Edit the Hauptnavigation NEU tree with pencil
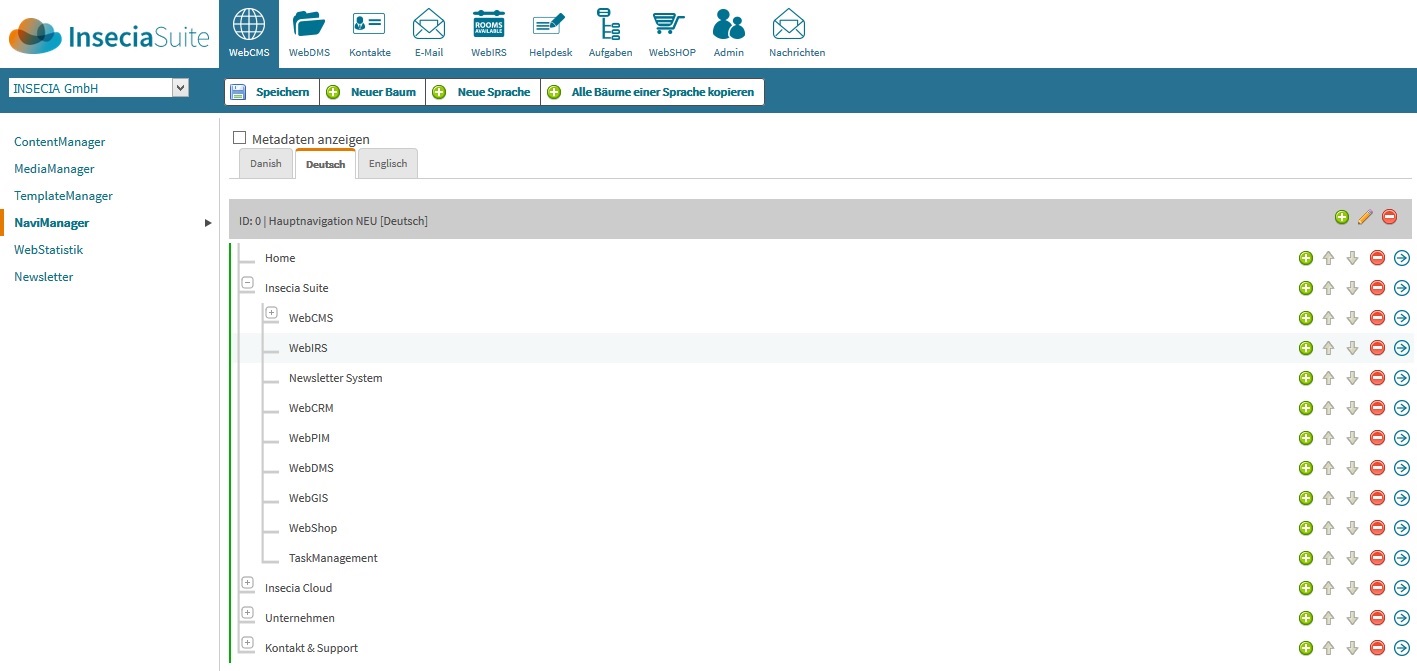 [x=1365, y=217]
